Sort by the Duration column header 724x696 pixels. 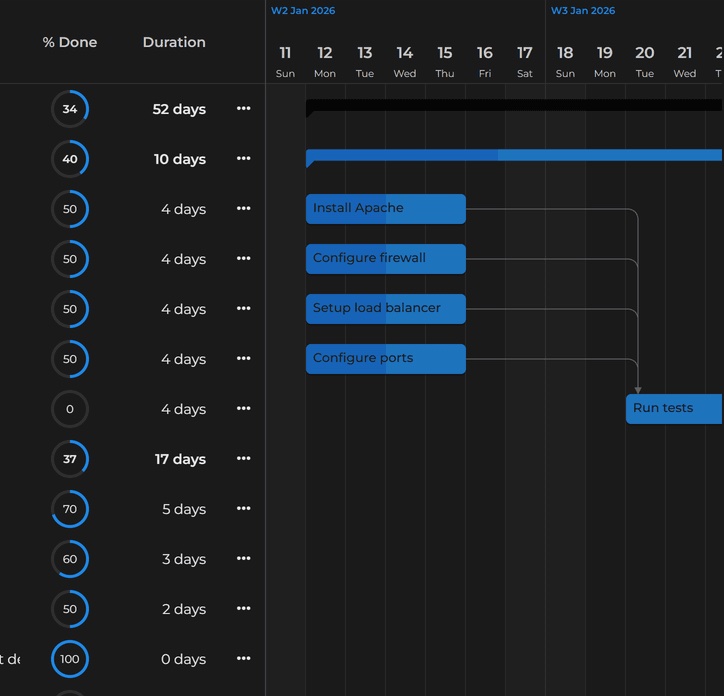(174, 42)
